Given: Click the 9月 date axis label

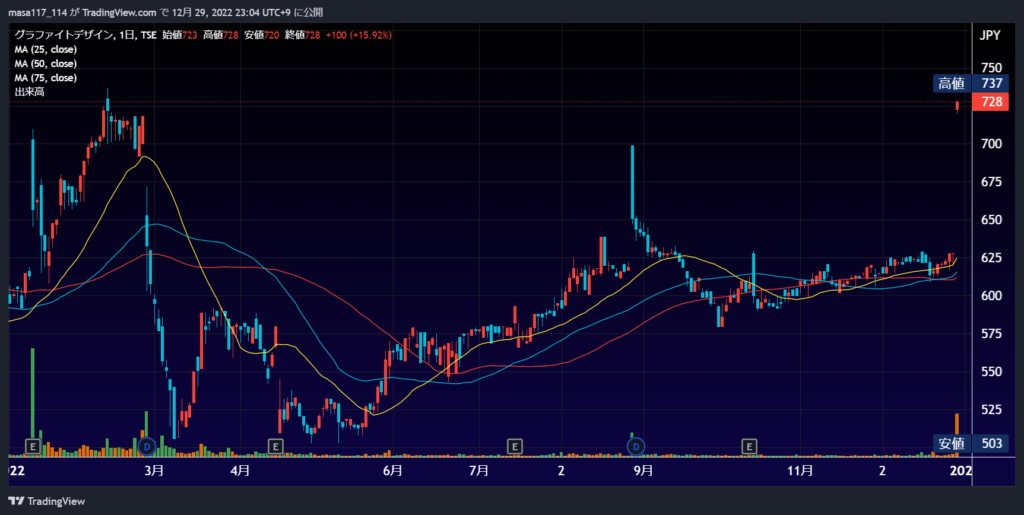Looking at the screenshot, I should pyautogui.click(x=643, y=470).
